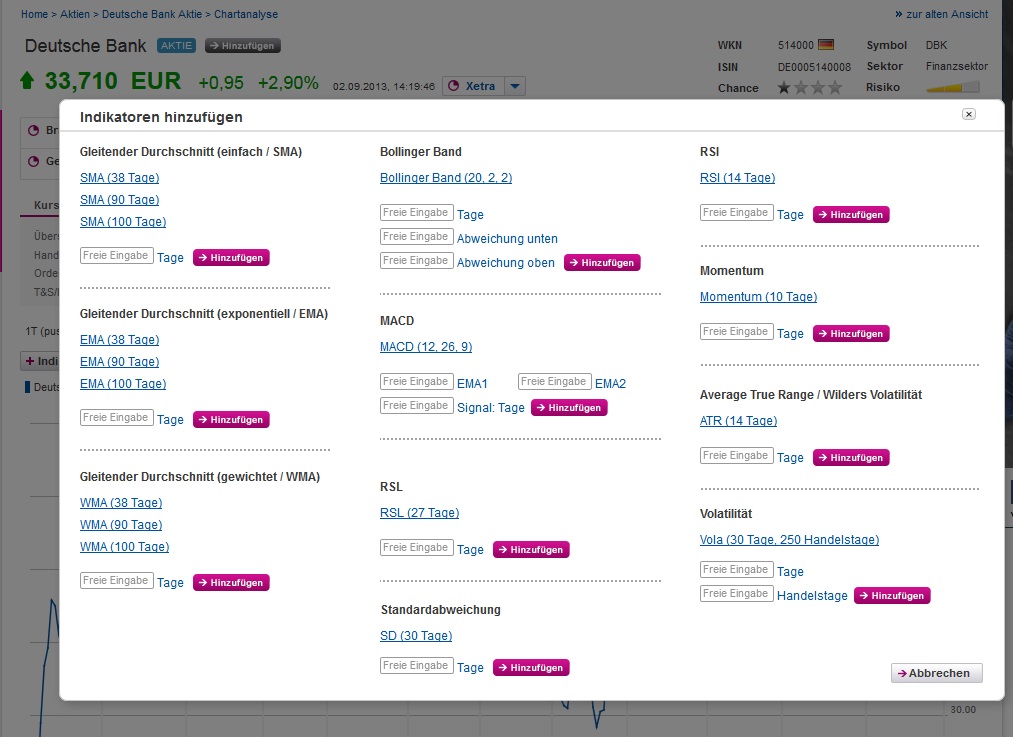Click Hinzufügen for custom SMA
The height and width of the screenshot is (737, 1013).
coord(231,258)
